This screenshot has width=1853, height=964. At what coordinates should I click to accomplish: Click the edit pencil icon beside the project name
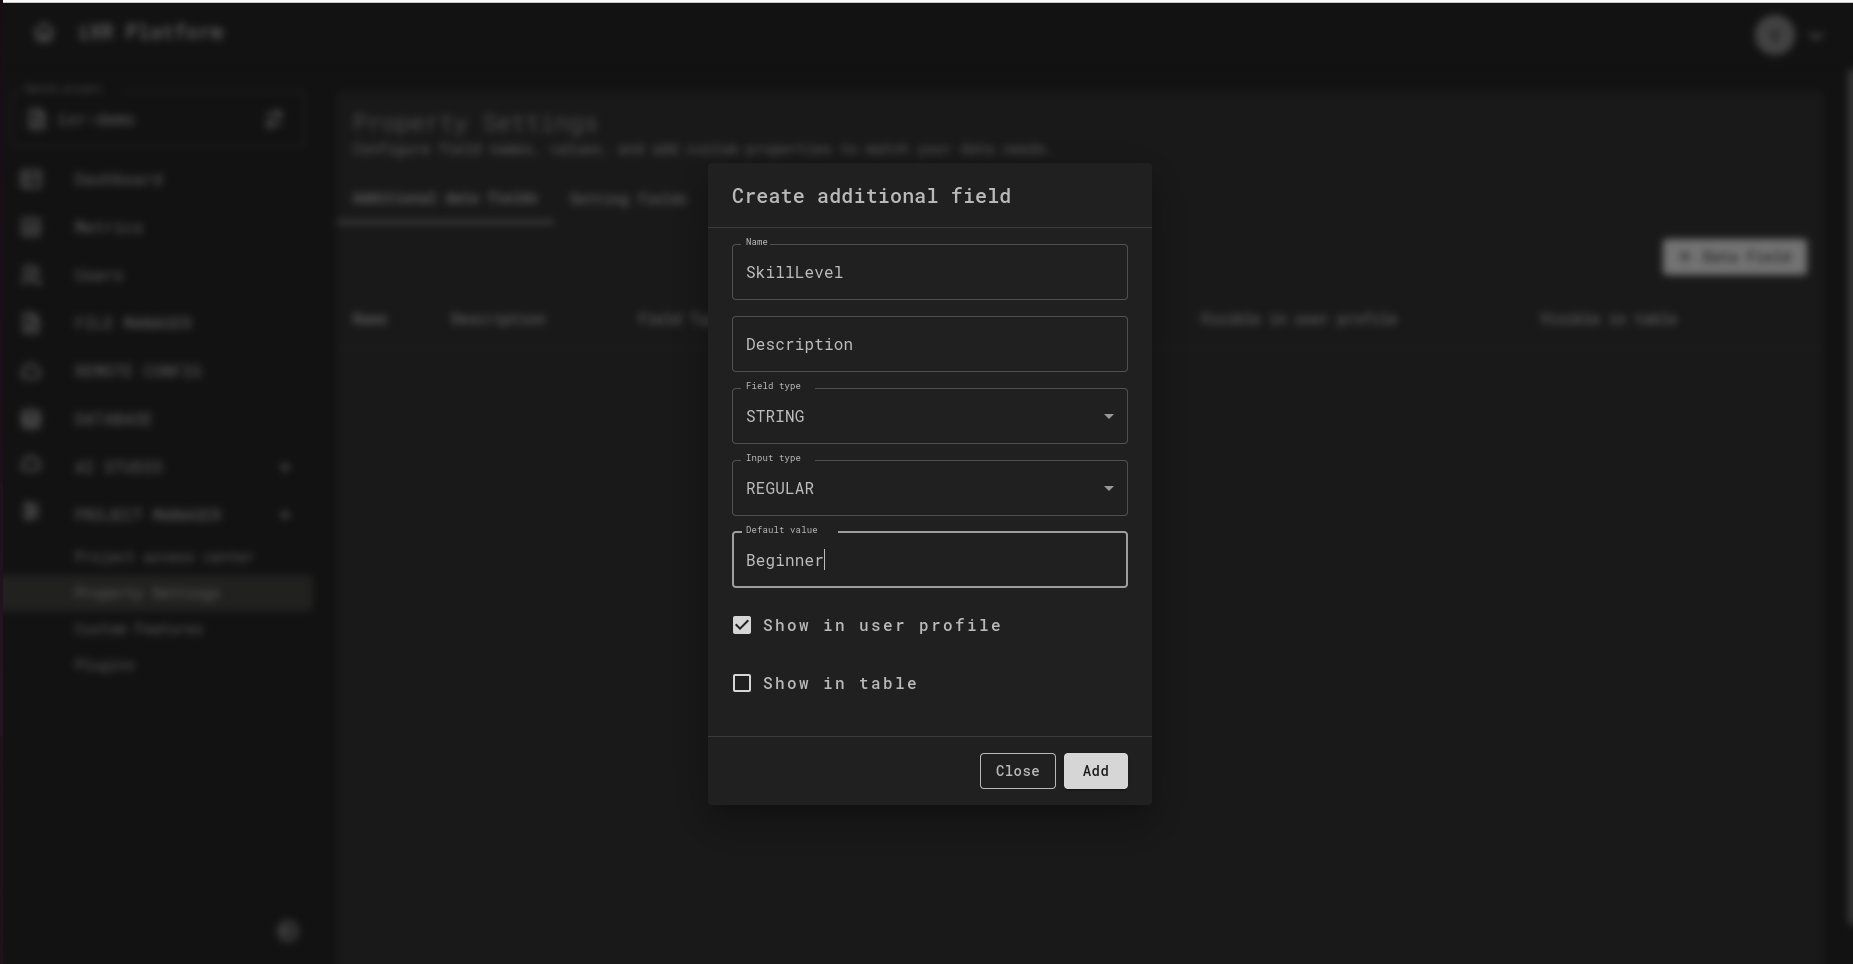coord(274,120)
